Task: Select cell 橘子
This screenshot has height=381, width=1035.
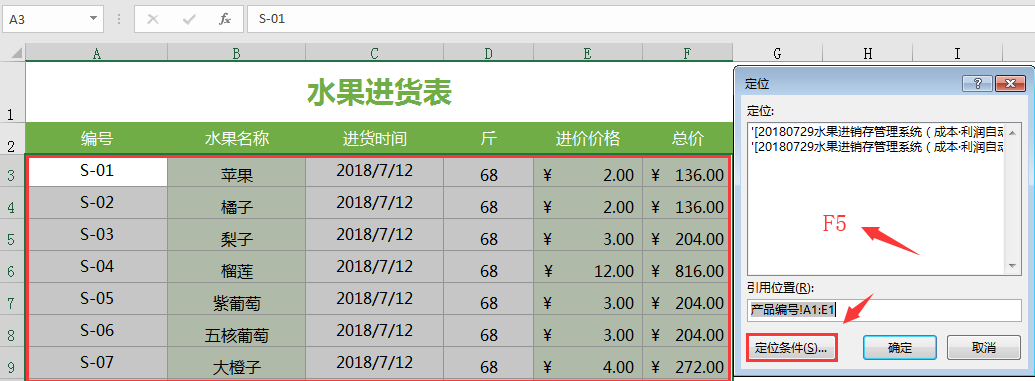Action: coord(236,203)
